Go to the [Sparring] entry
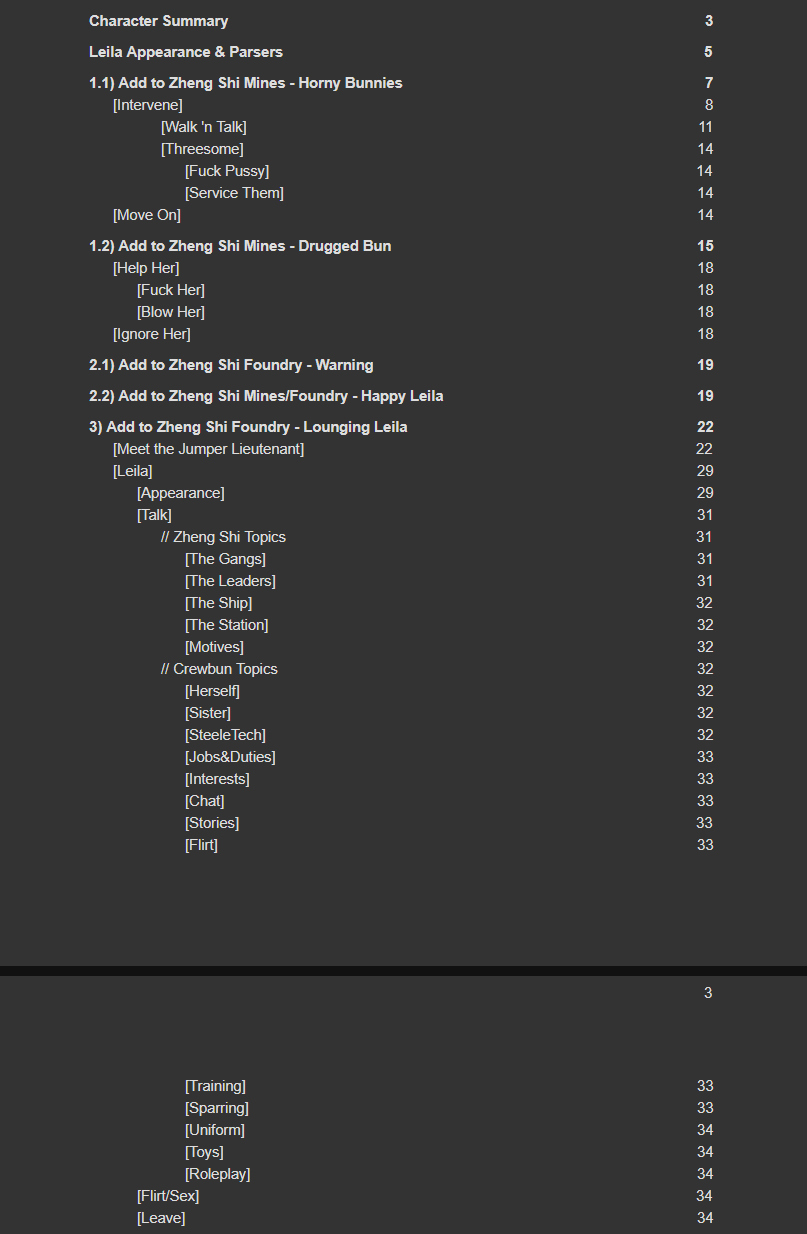This screenshot has width=807, height=1234. (216, 1108)
